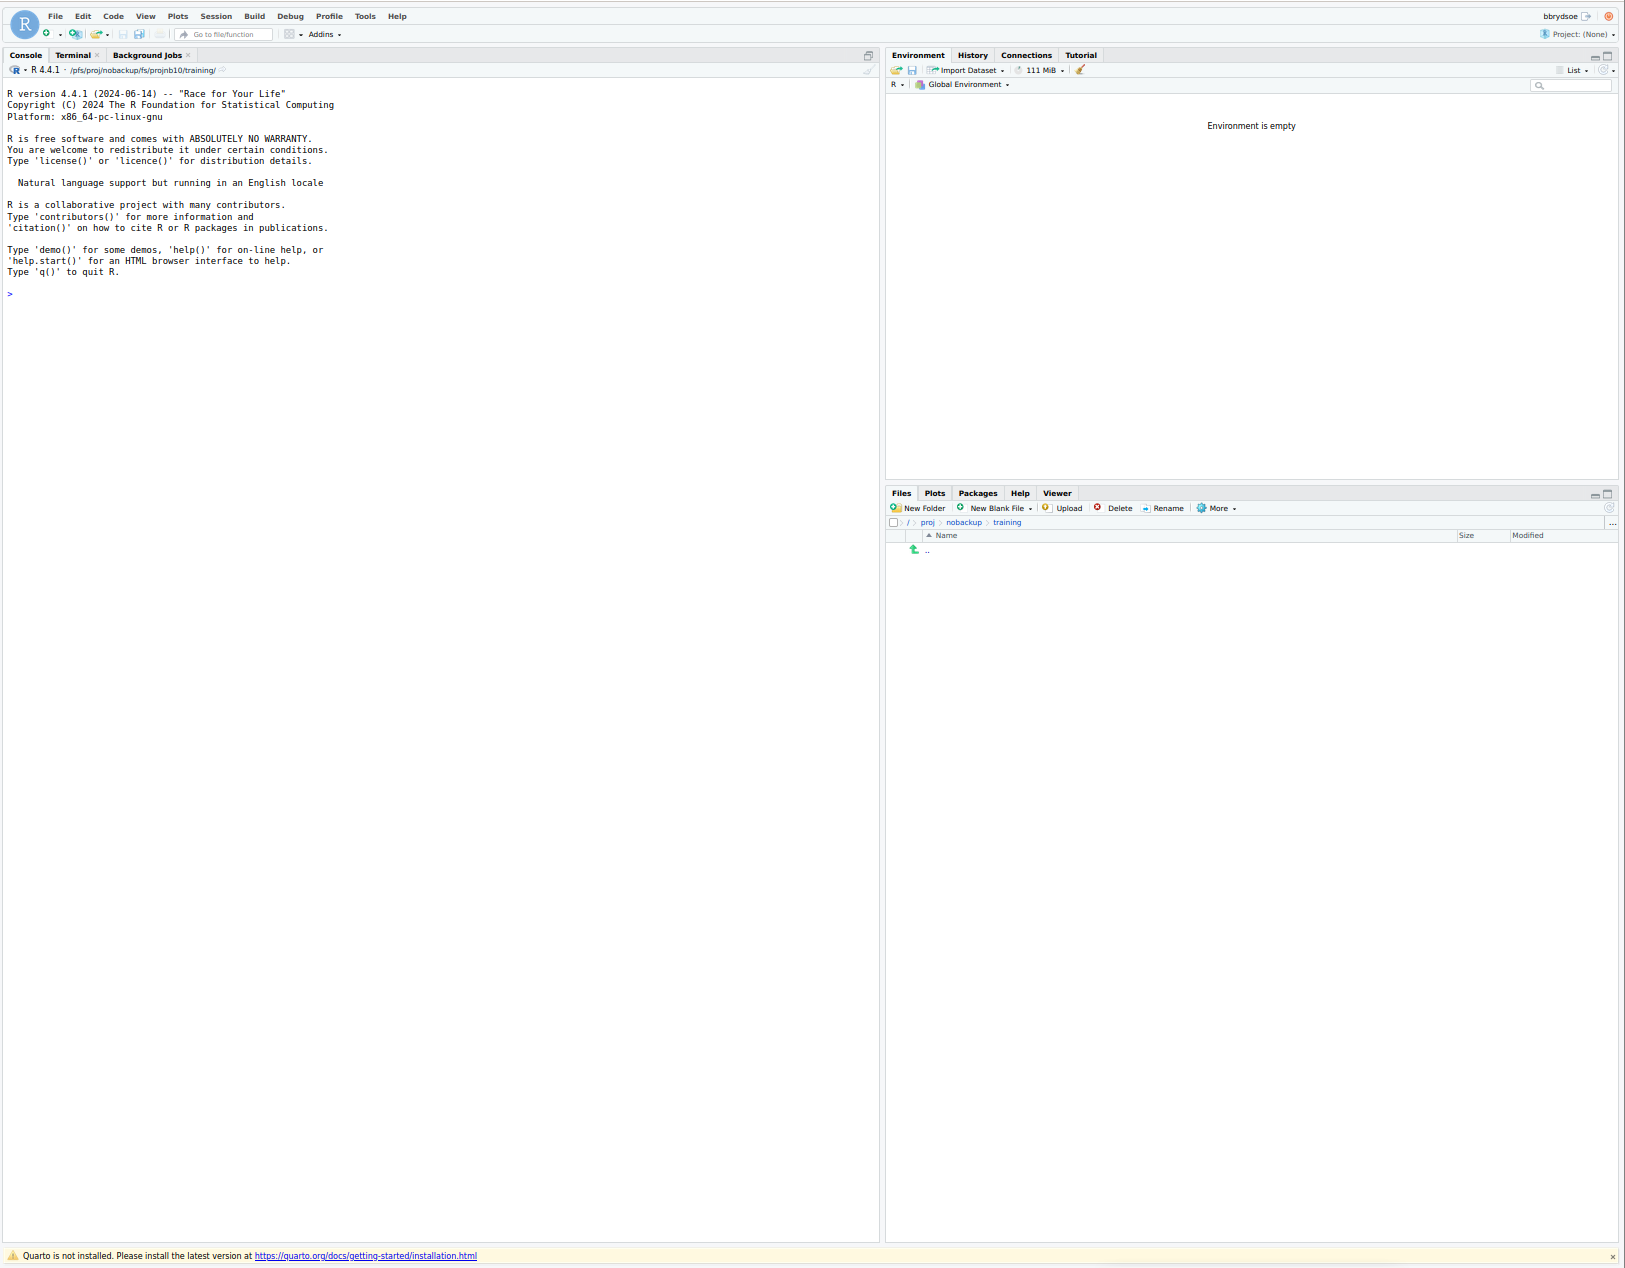Open the R version dropdown in Console
This screenshot has height=1268, width=1625.
[x=26, y=70]
